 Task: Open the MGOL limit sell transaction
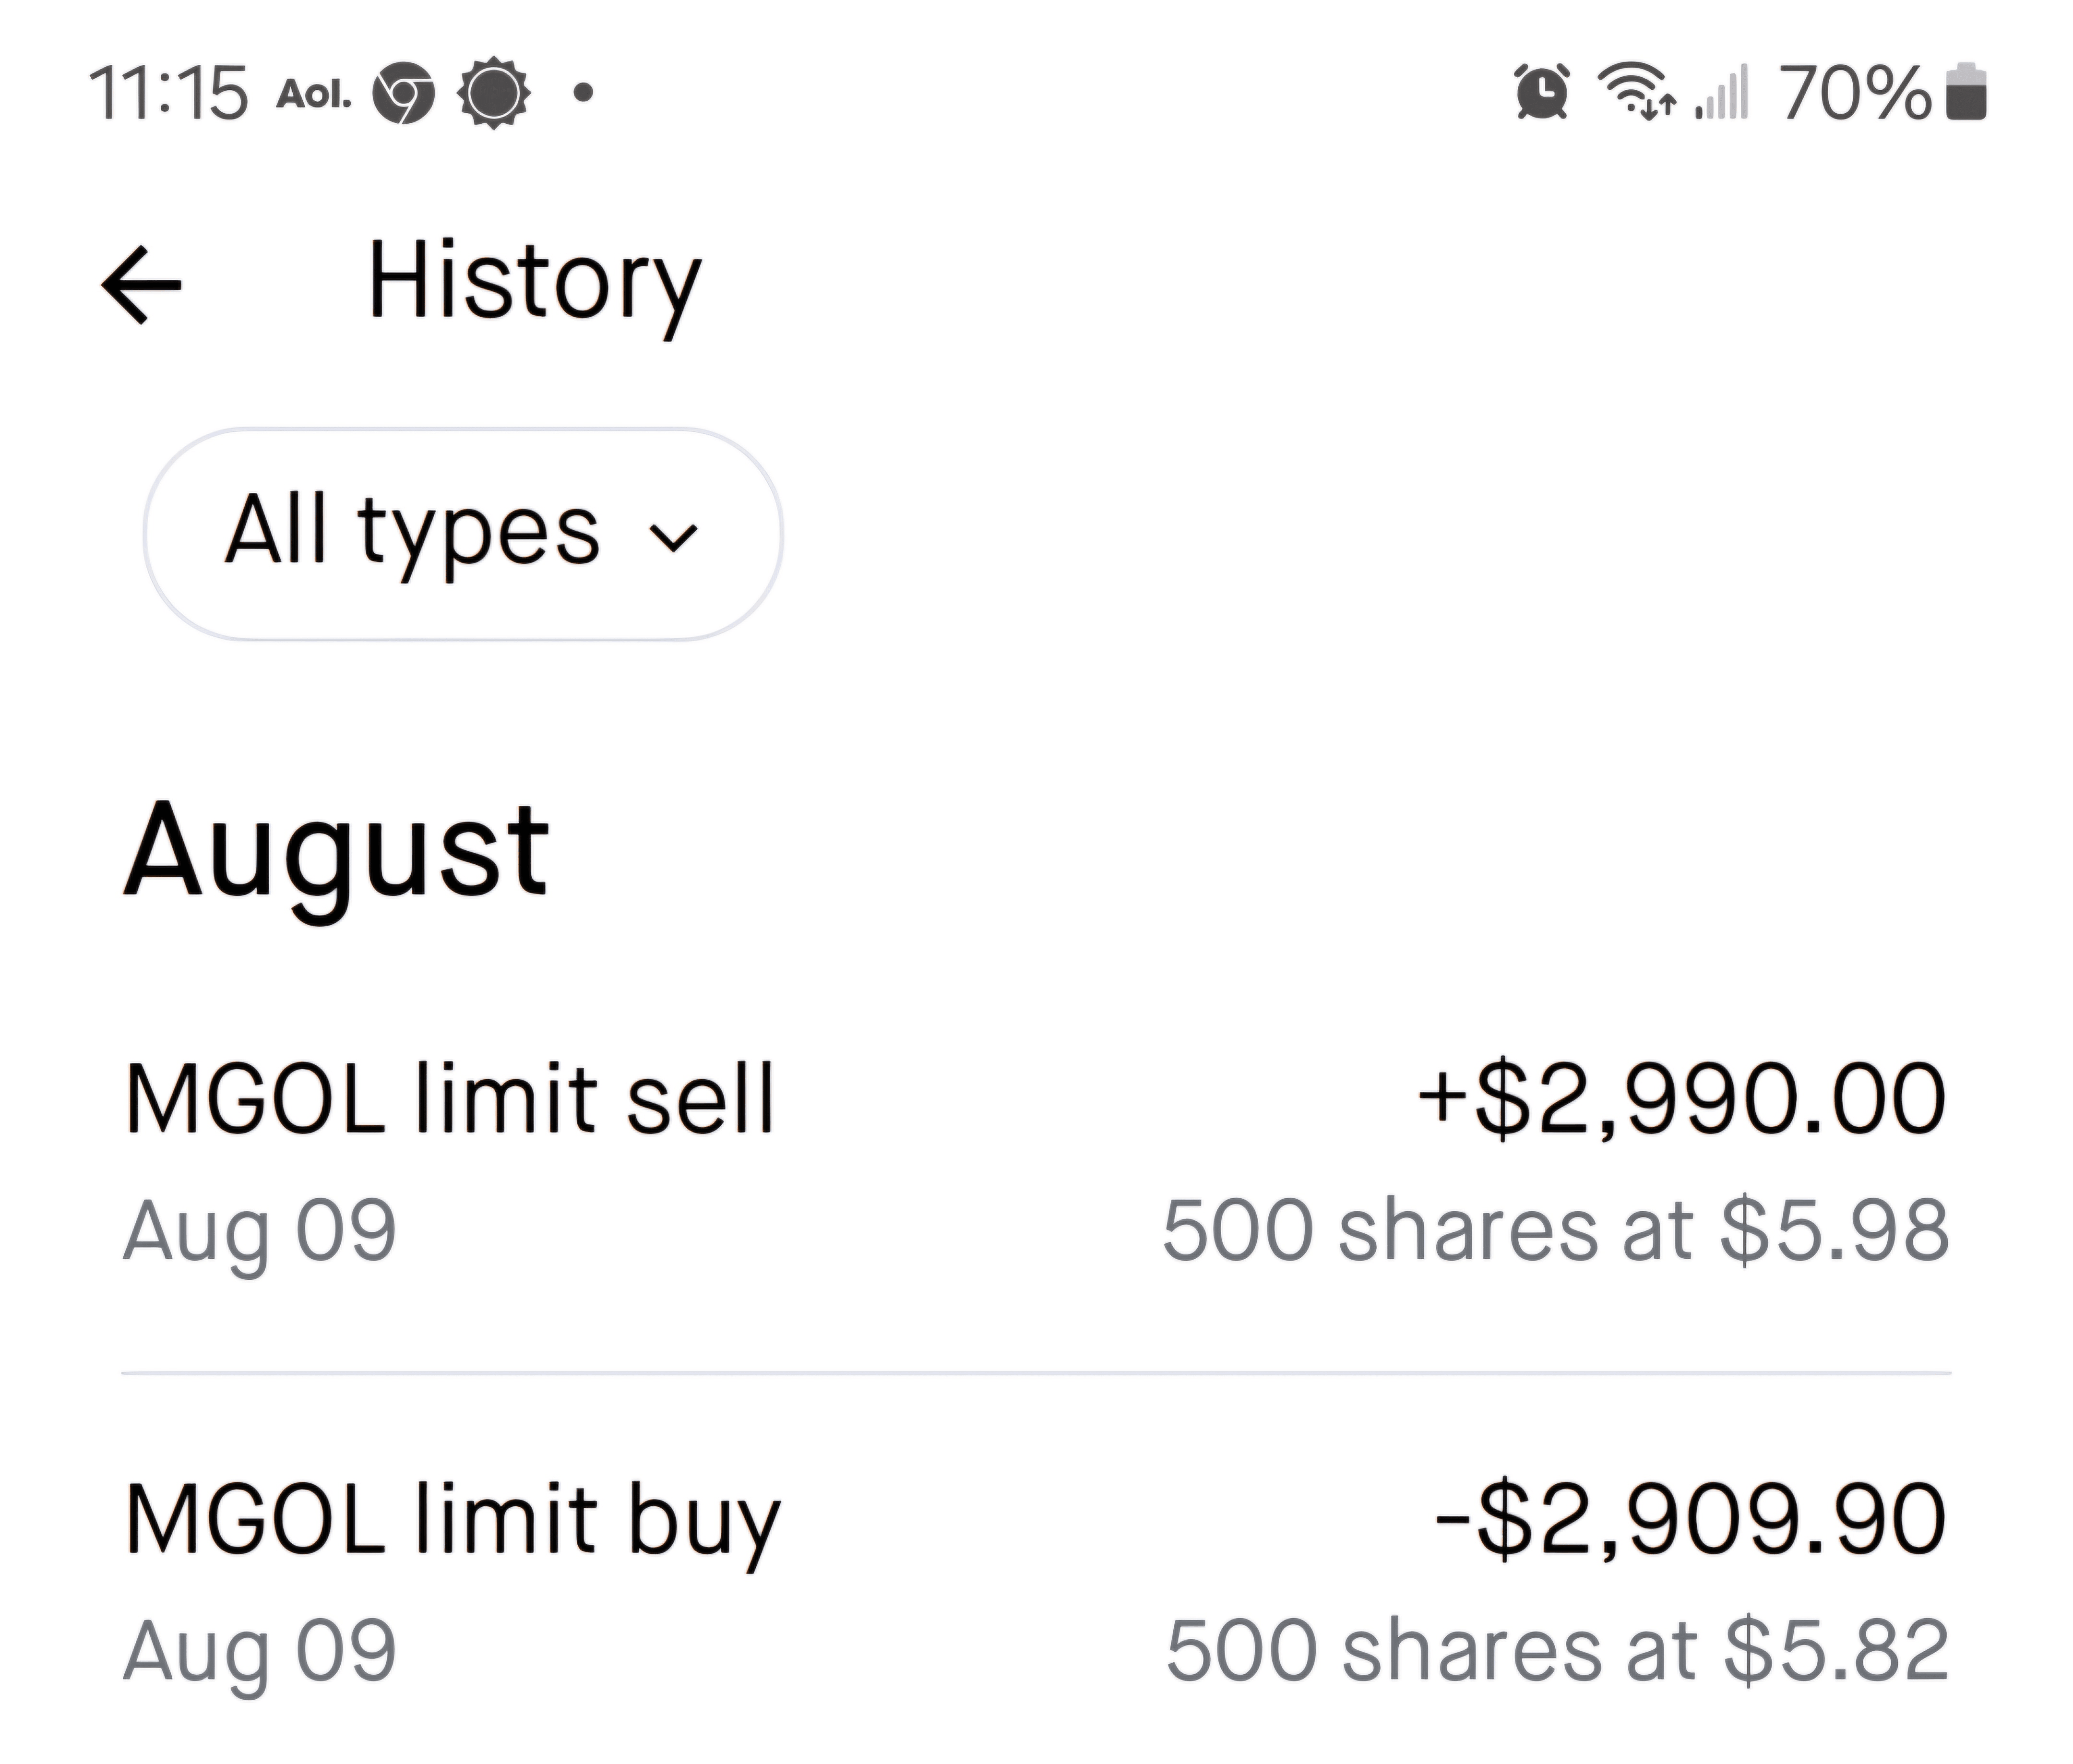point(450,1100)
